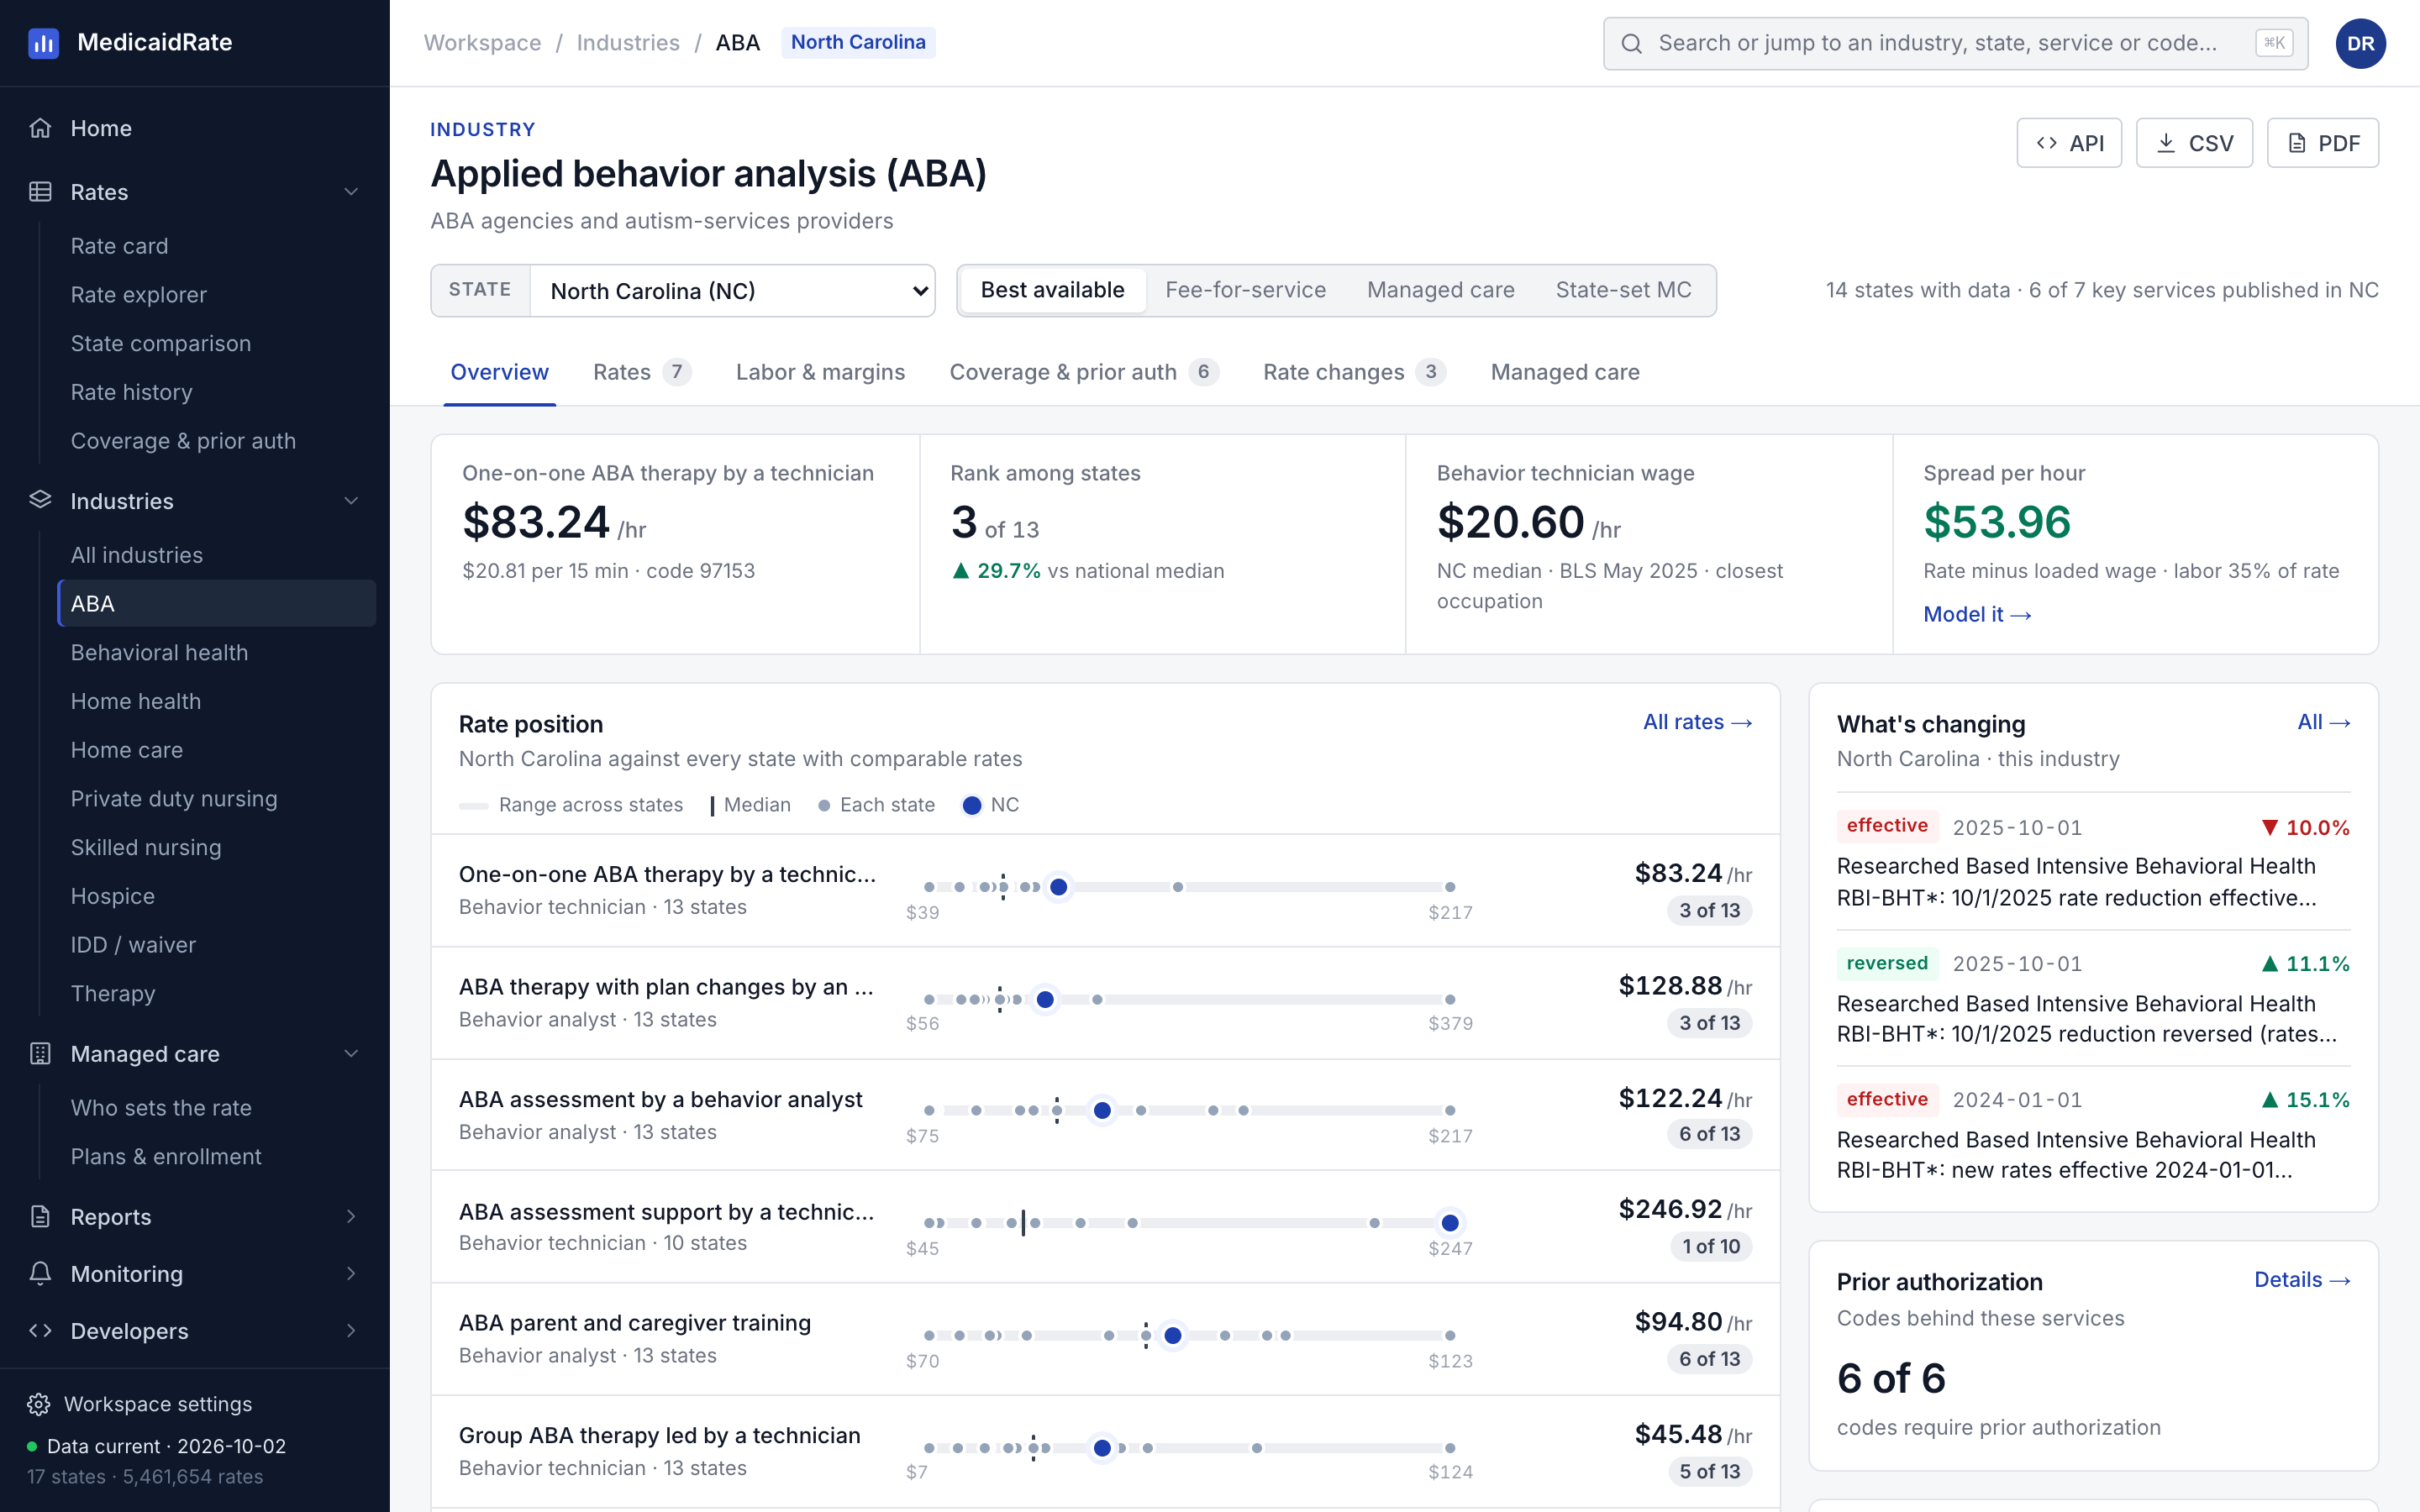
Task: Open Prior authorization Details link
Action: [x=2302, y=1280]
